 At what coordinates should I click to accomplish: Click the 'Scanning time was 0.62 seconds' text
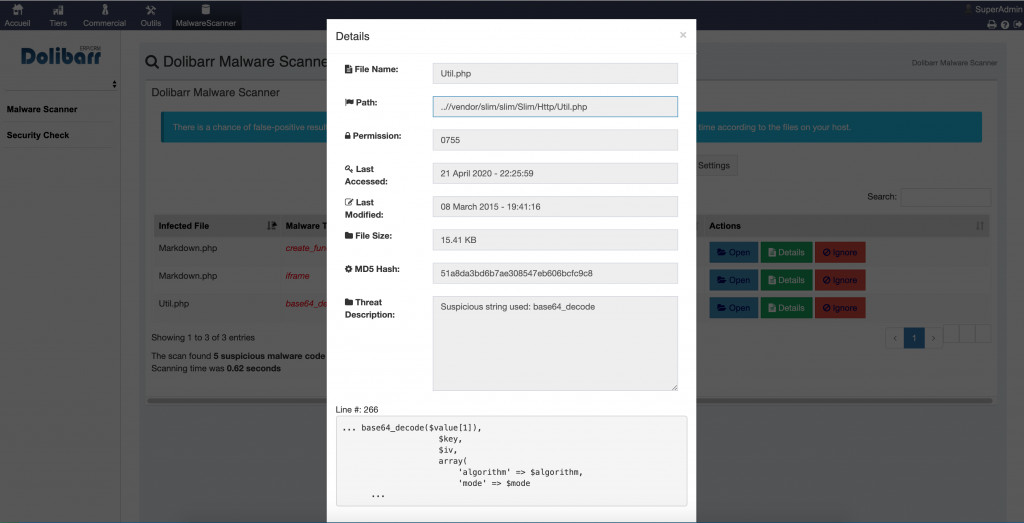tap(216, 368)
